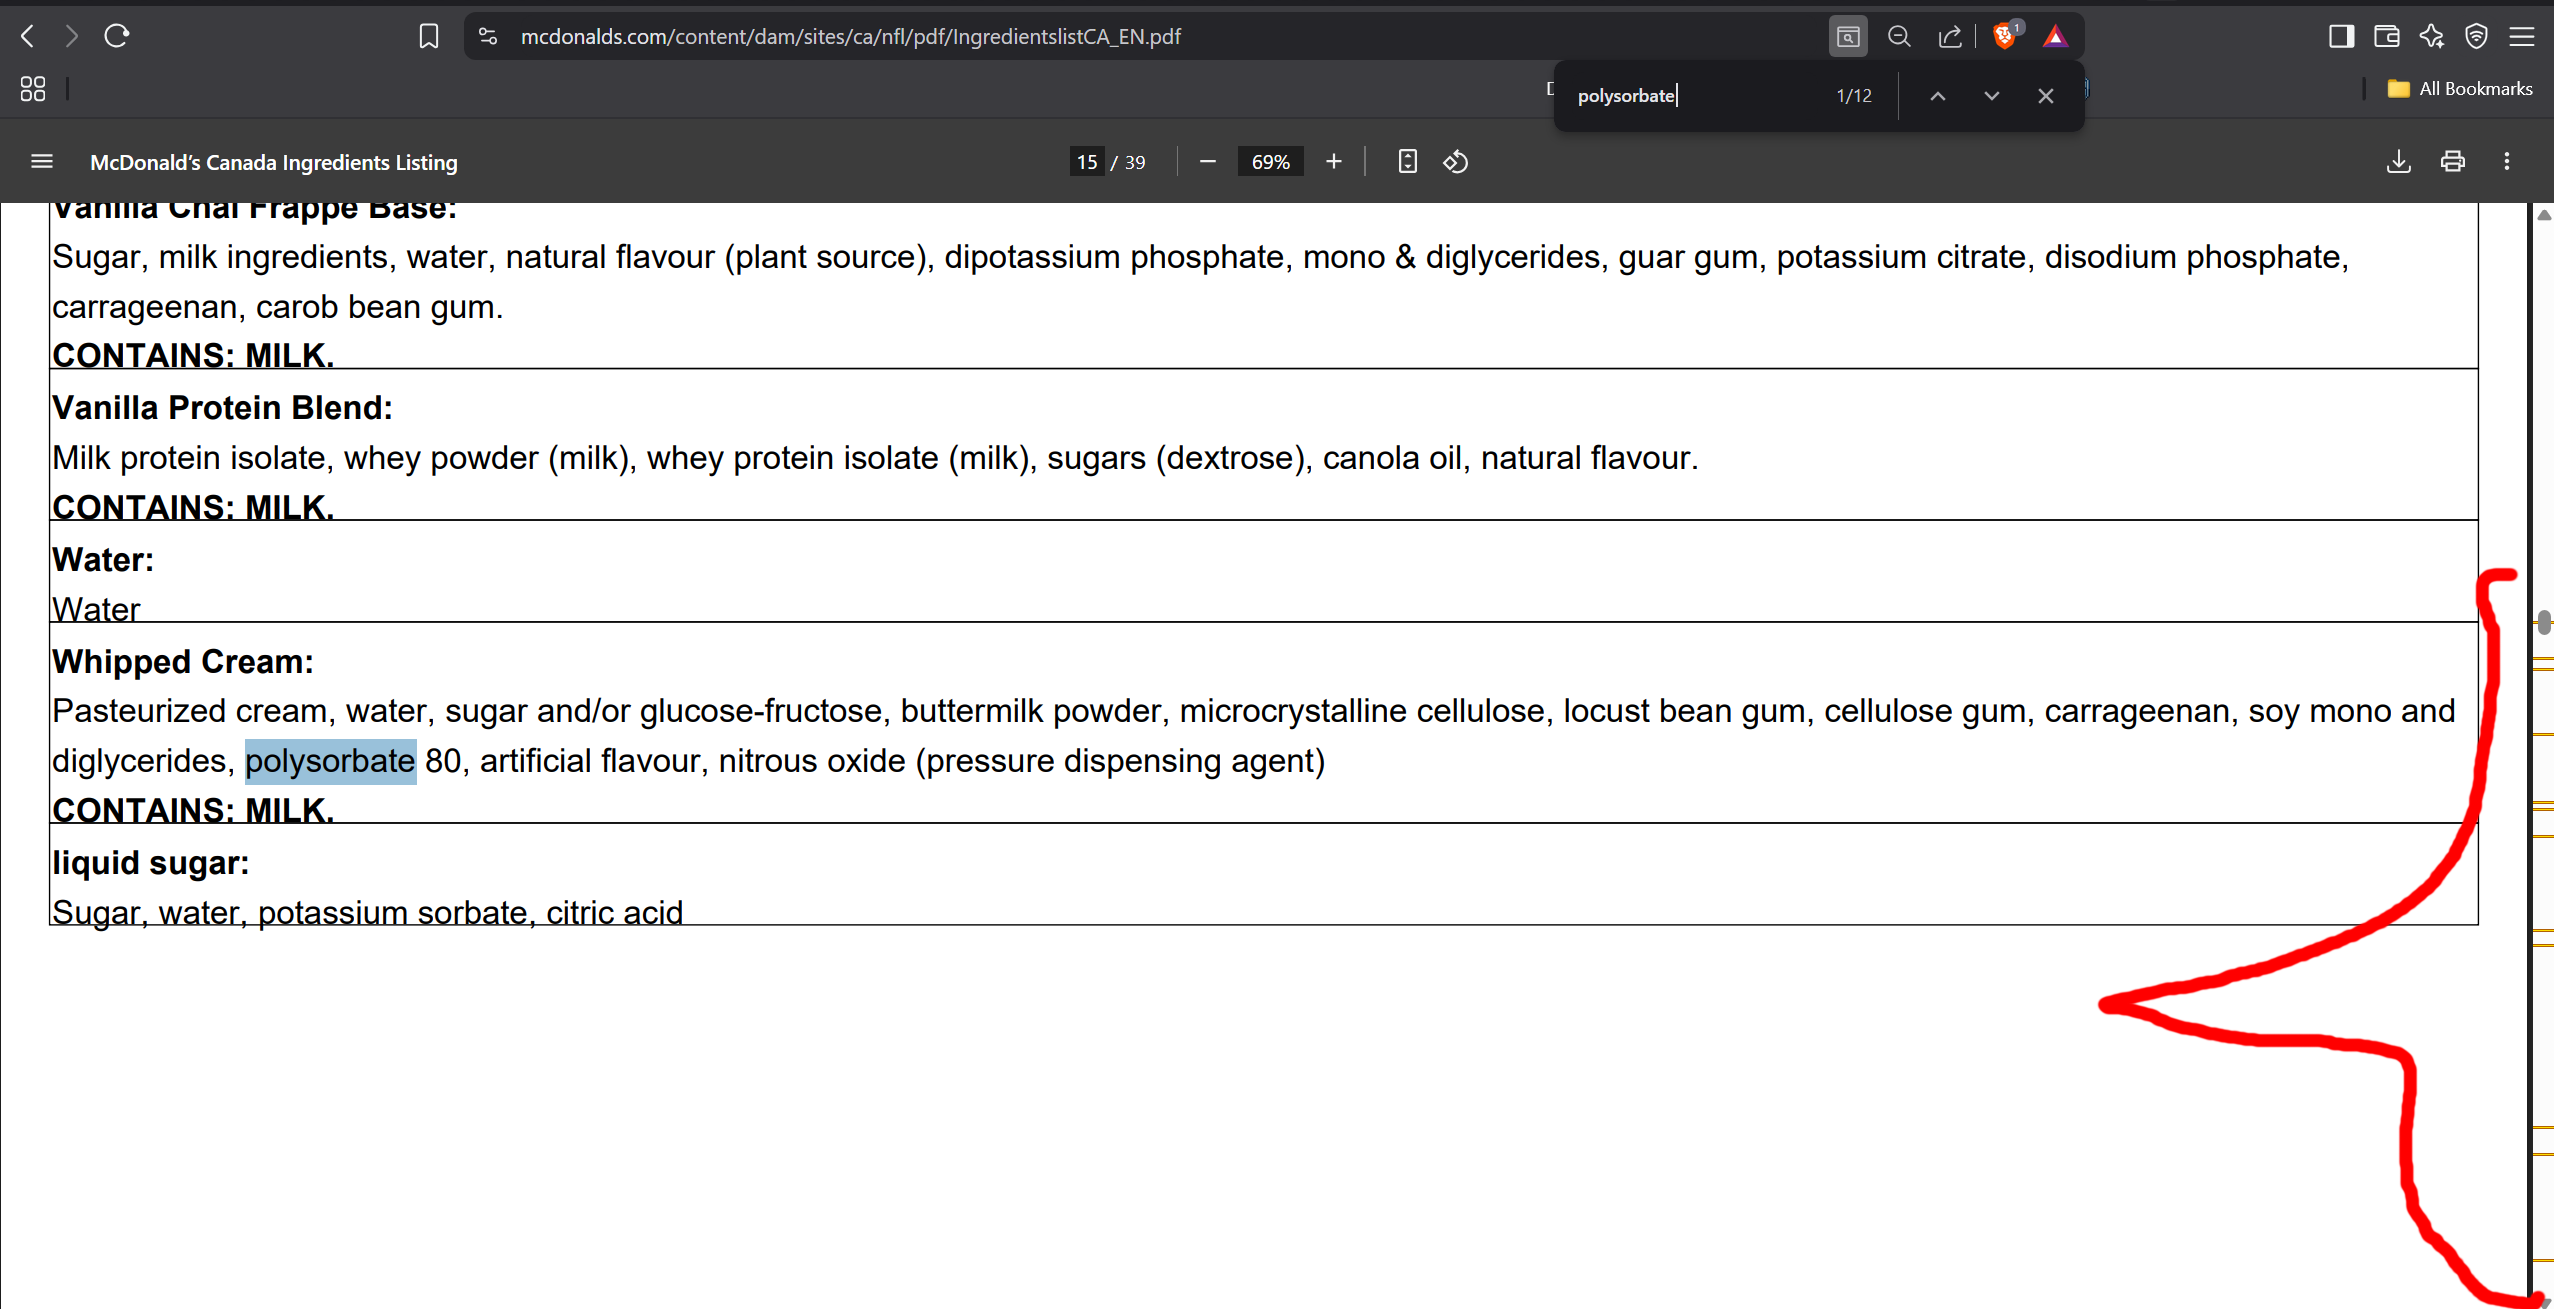
Task: Click the Whipped Cream: heading
Action: click(x=183, y=662)
